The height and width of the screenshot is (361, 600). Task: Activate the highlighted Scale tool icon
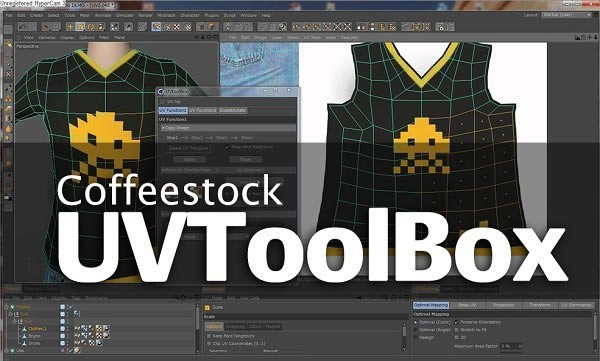tap(80, 27)
